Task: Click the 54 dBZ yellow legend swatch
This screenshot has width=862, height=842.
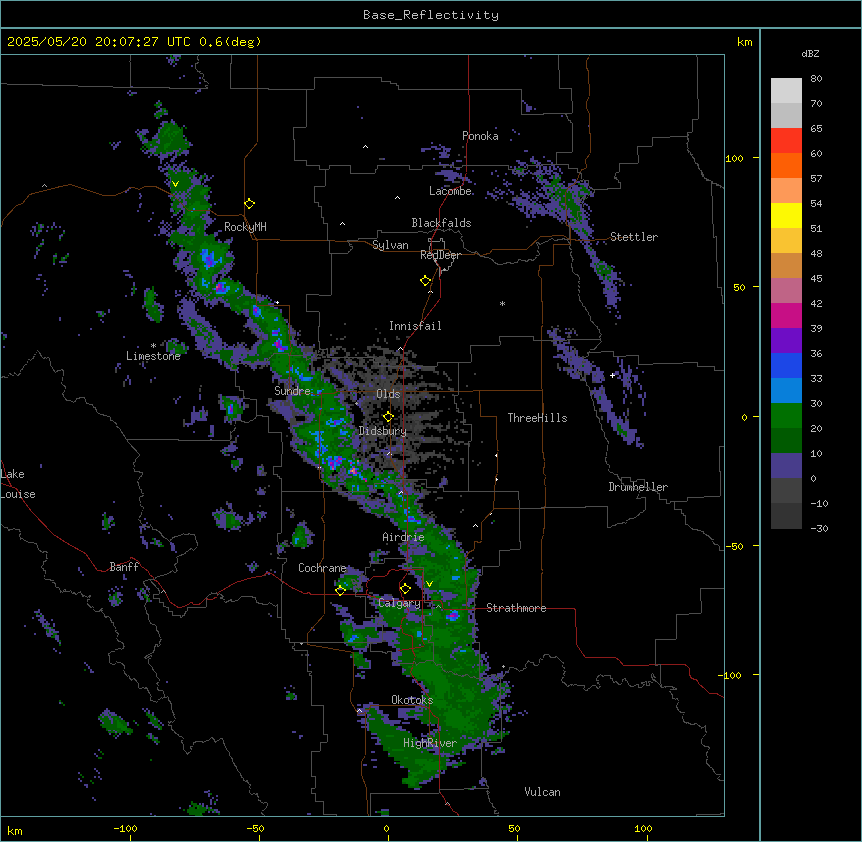Action: pos(786,215)
